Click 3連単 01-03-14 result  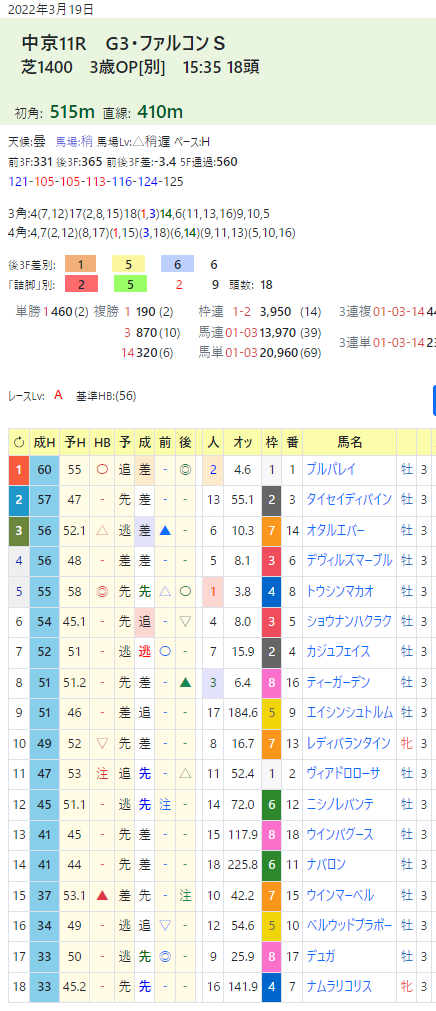click(400, 342)
